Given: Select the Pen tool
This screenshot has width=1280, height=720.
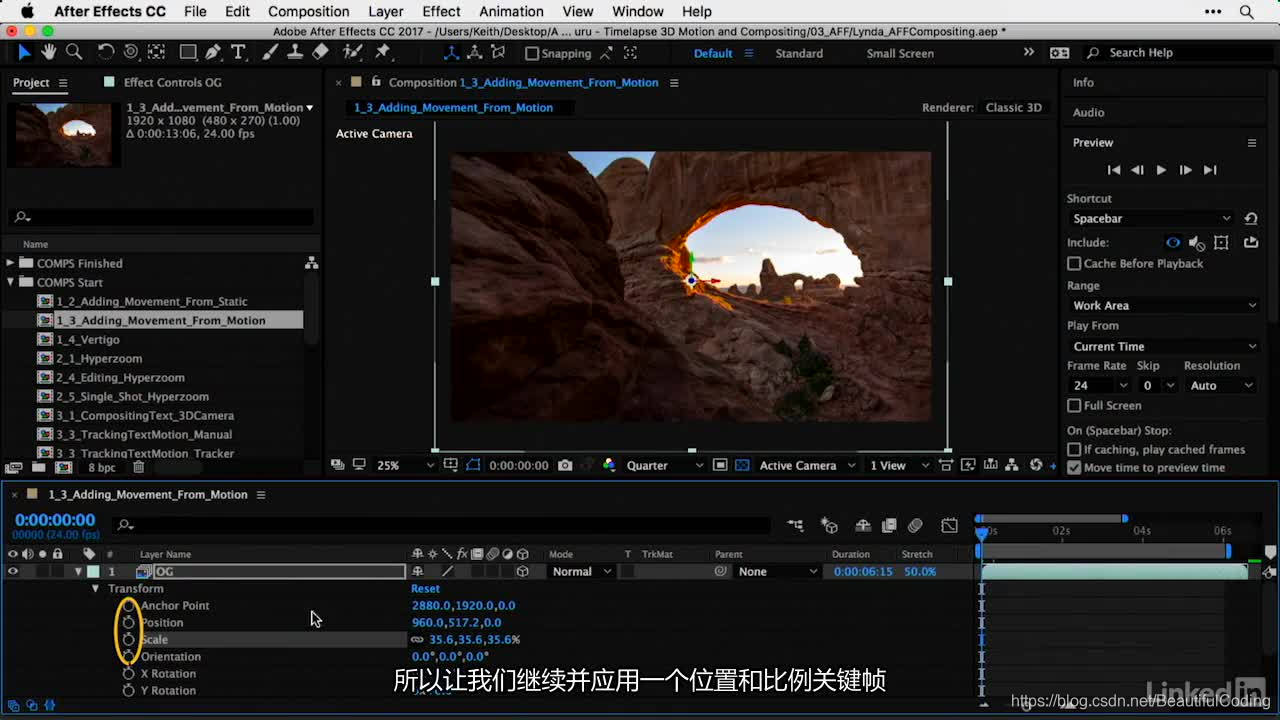Looking at the screenshot, I should pyautogui.click(x=213, y=52).
